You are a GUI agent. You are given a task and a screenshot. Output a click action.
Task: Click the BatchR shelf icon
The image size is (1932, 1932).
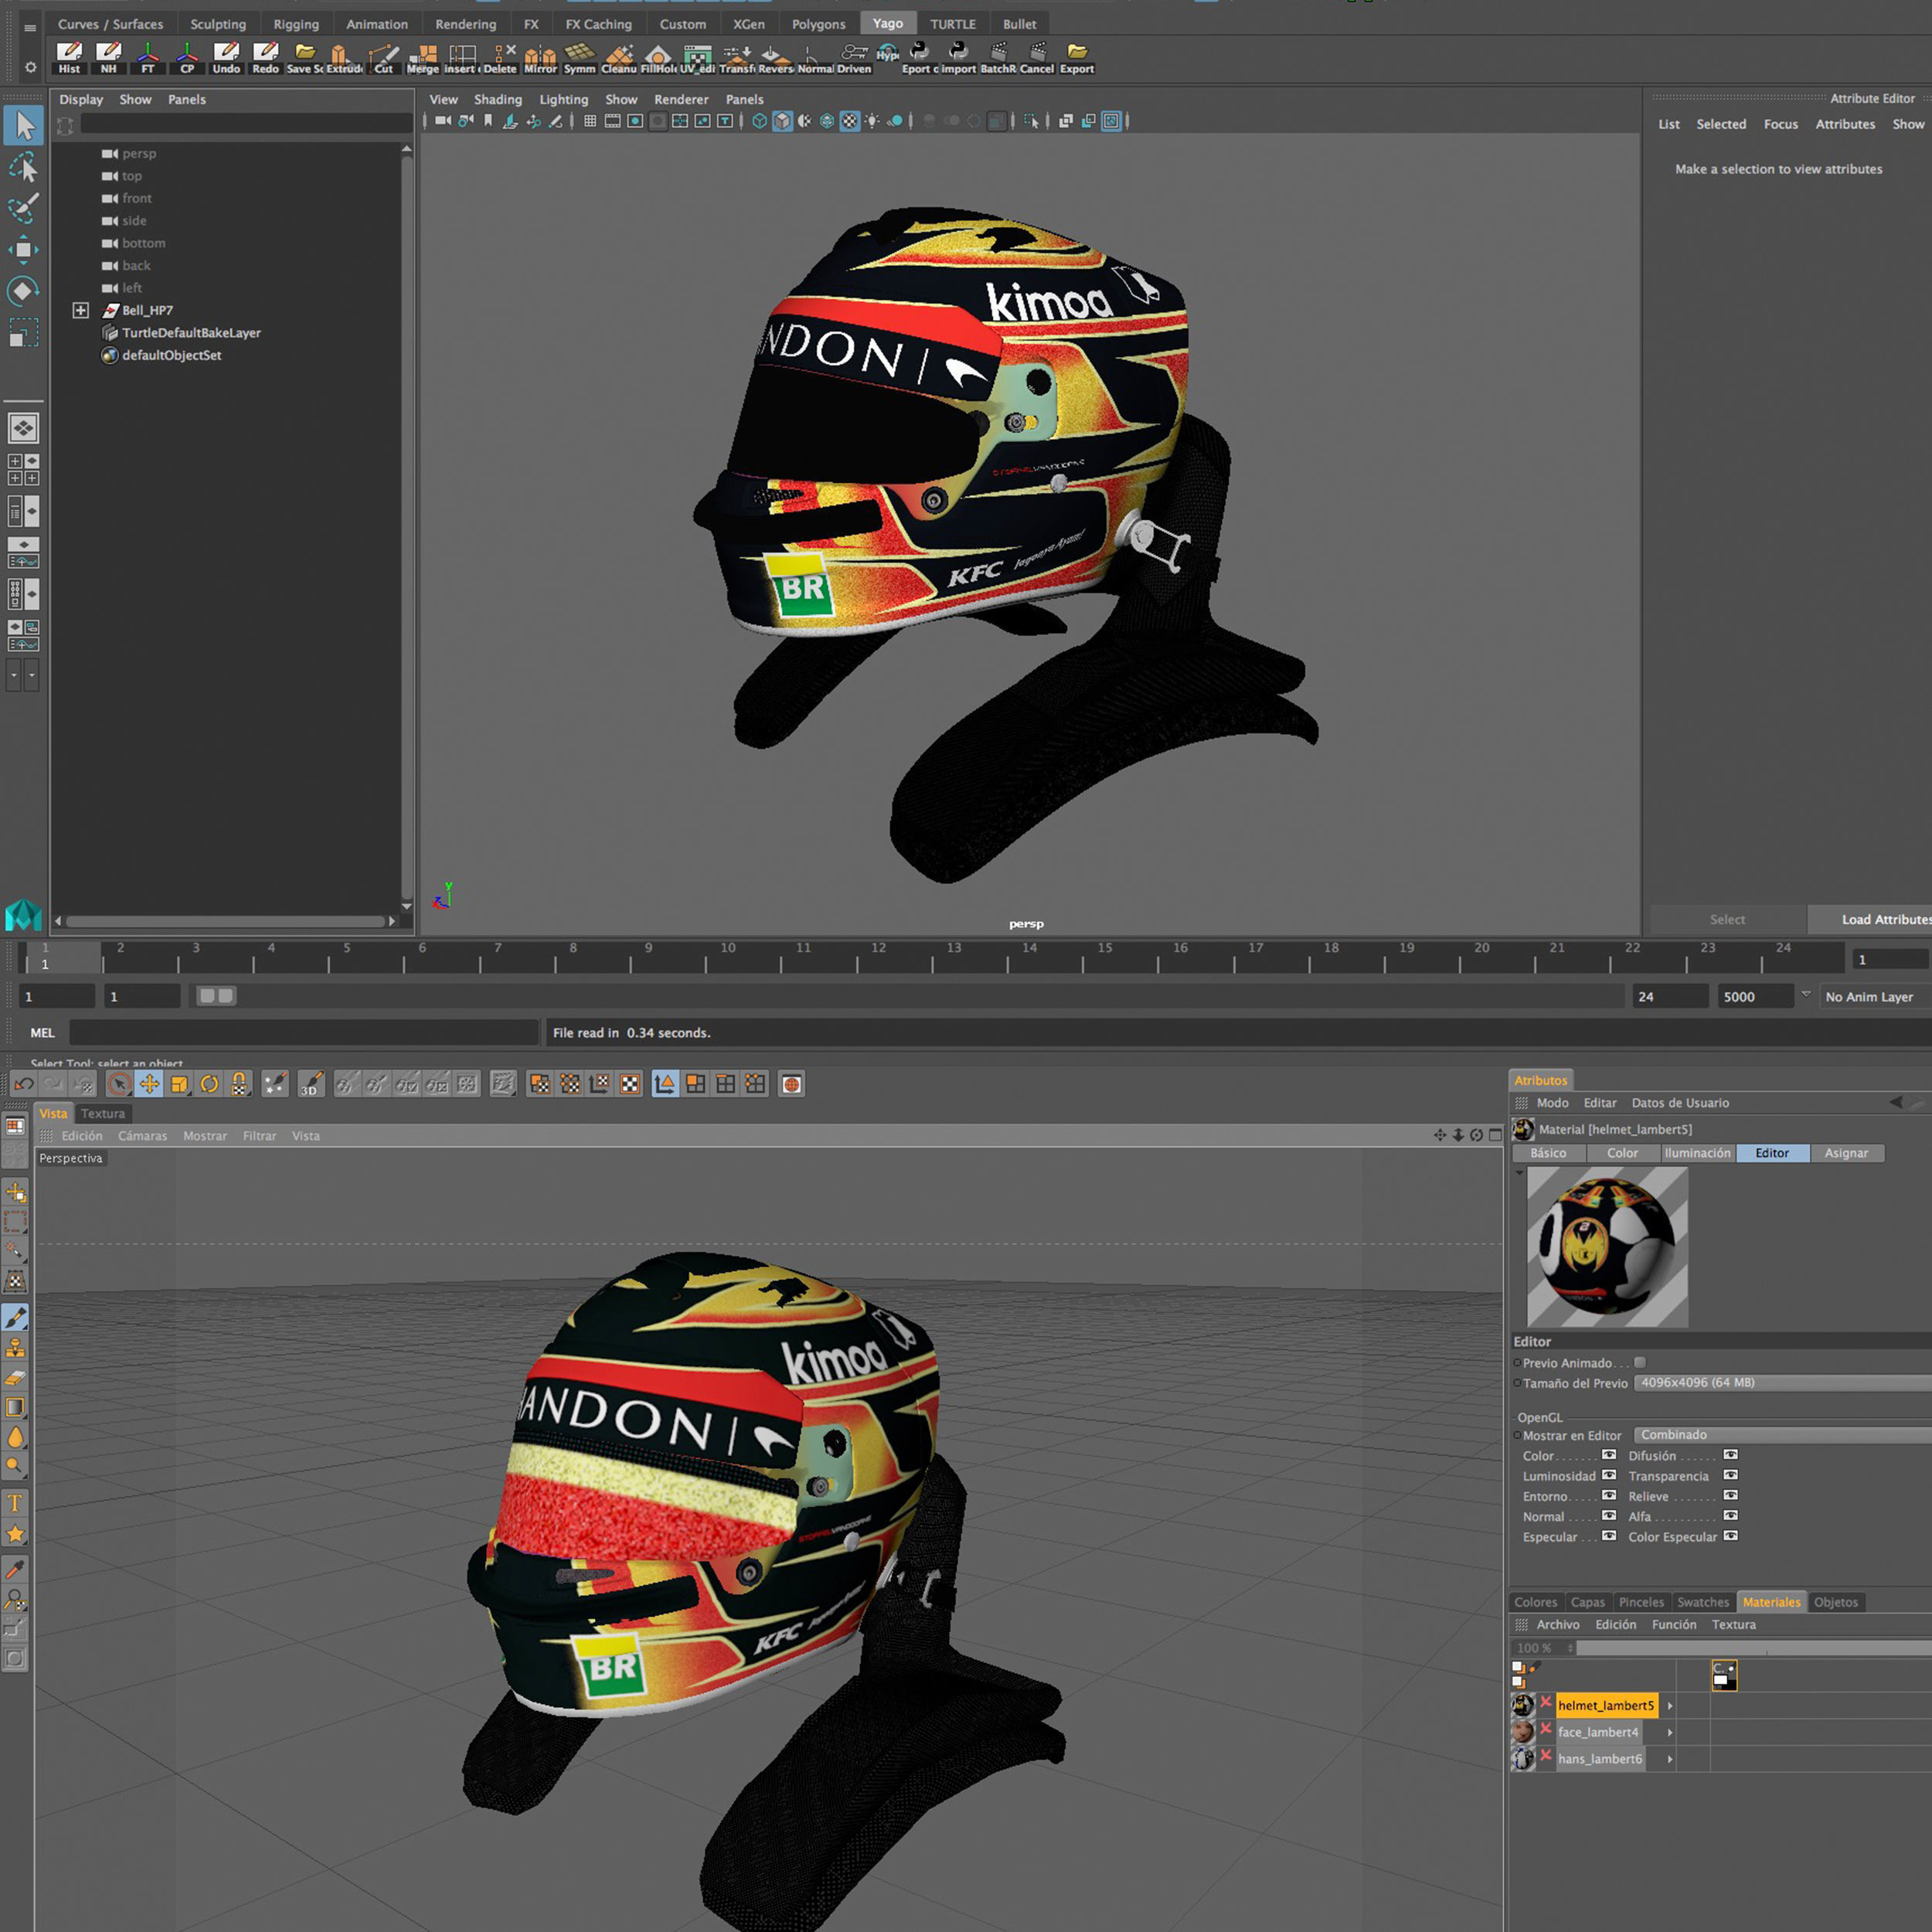998,57
